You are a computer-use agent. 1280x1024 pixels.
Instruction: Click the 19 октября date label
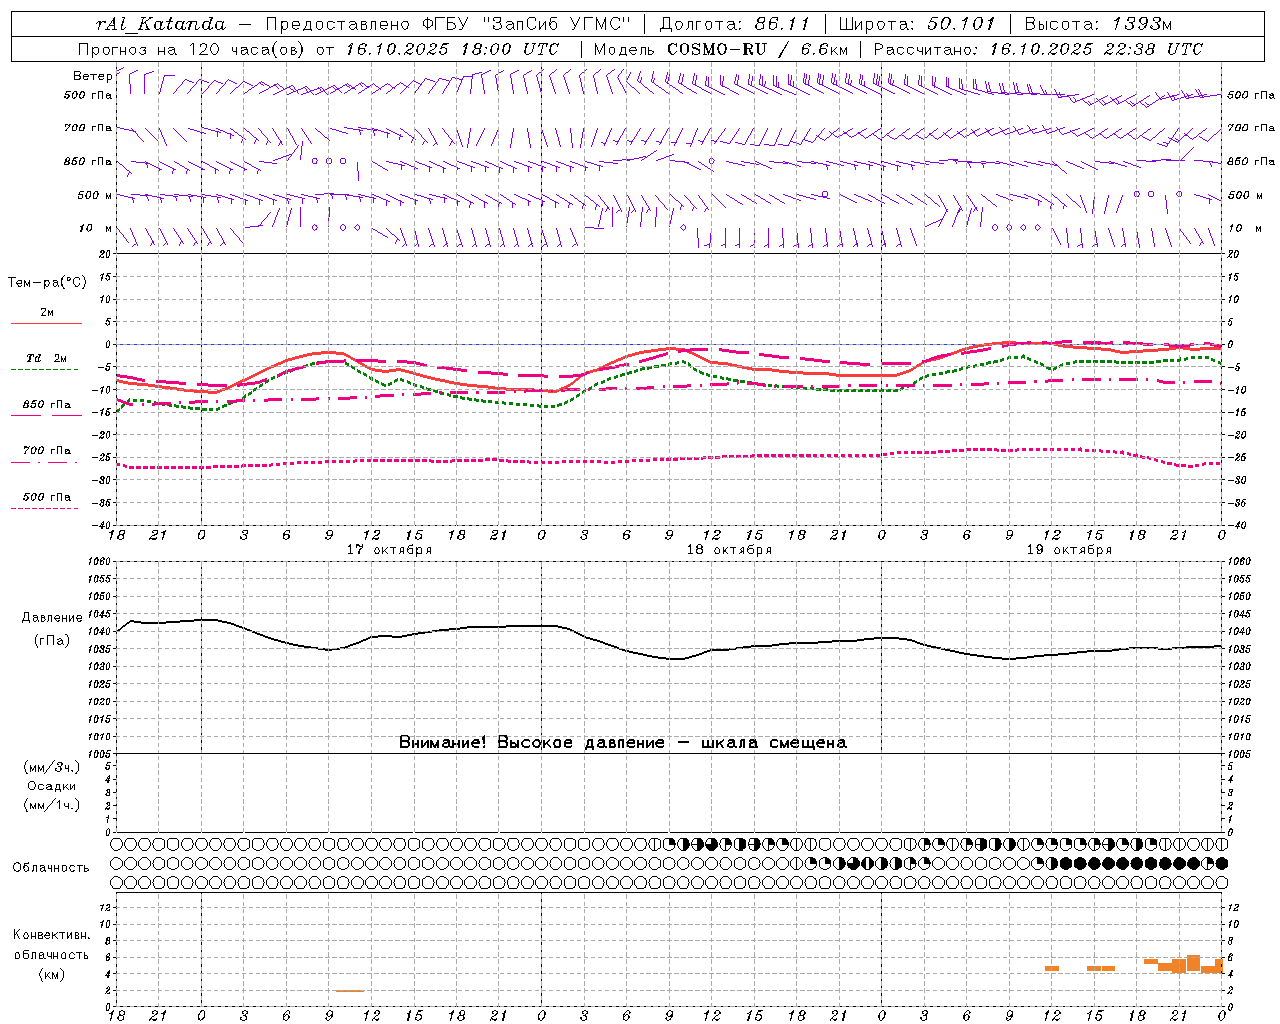pyautogui.click(x=1069, y=550)
